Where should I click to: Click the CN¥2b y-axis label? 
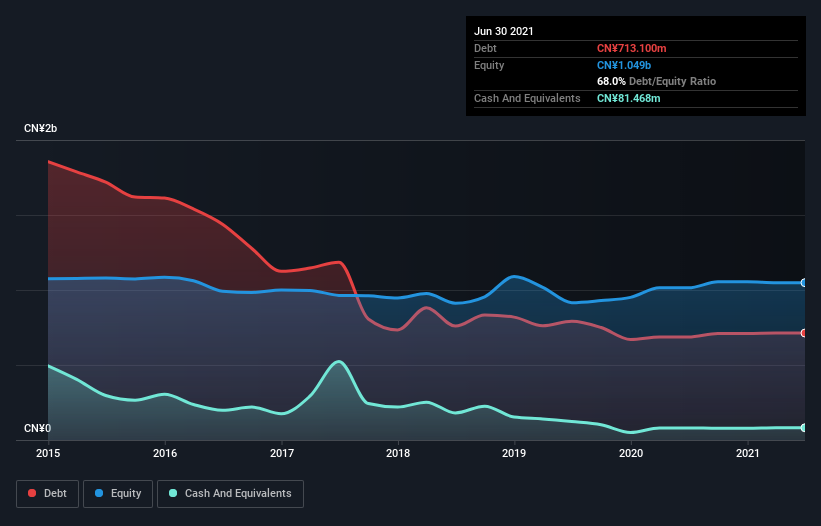point(40,128)
